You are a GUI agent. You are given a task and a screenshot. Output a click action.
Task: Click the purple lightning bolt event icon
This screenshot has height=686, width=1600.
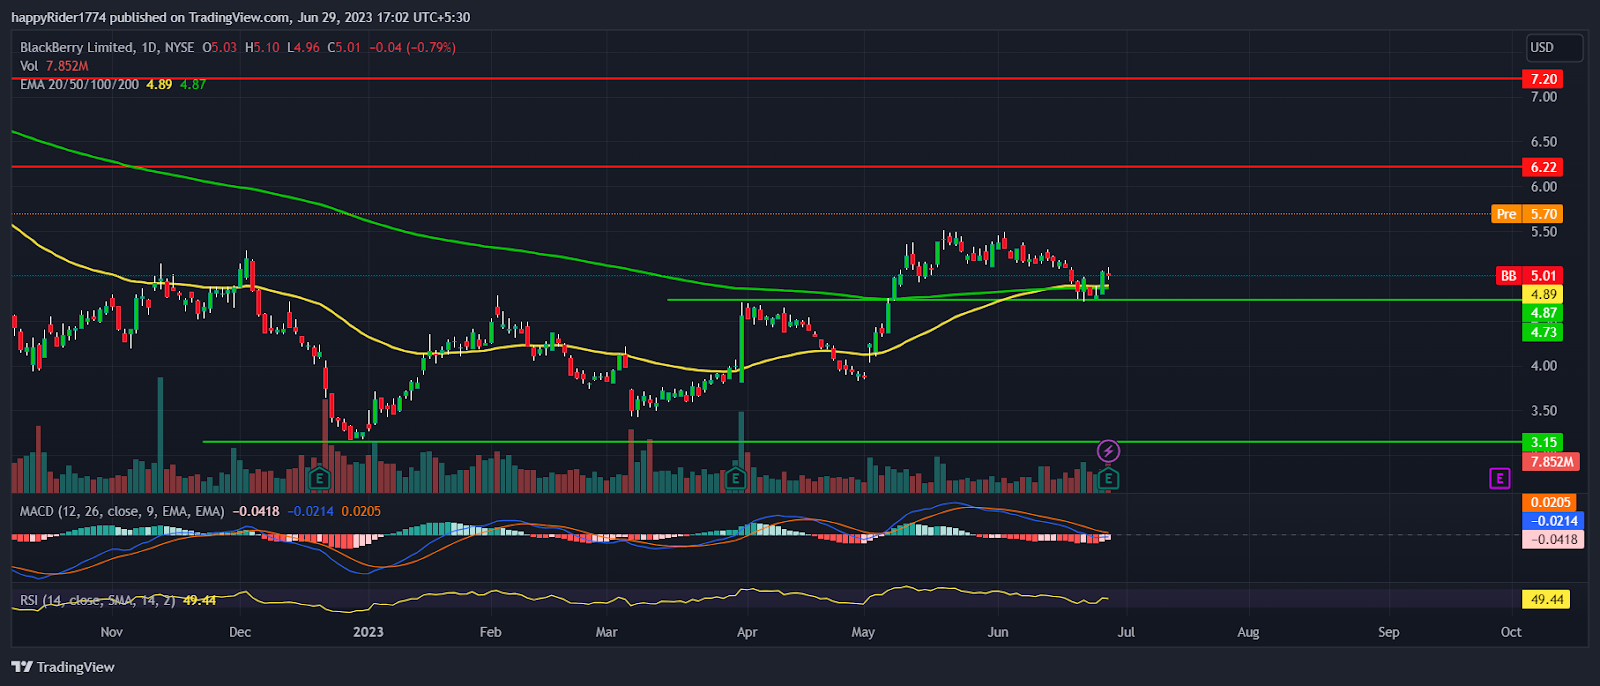[x=1108, y=451]
